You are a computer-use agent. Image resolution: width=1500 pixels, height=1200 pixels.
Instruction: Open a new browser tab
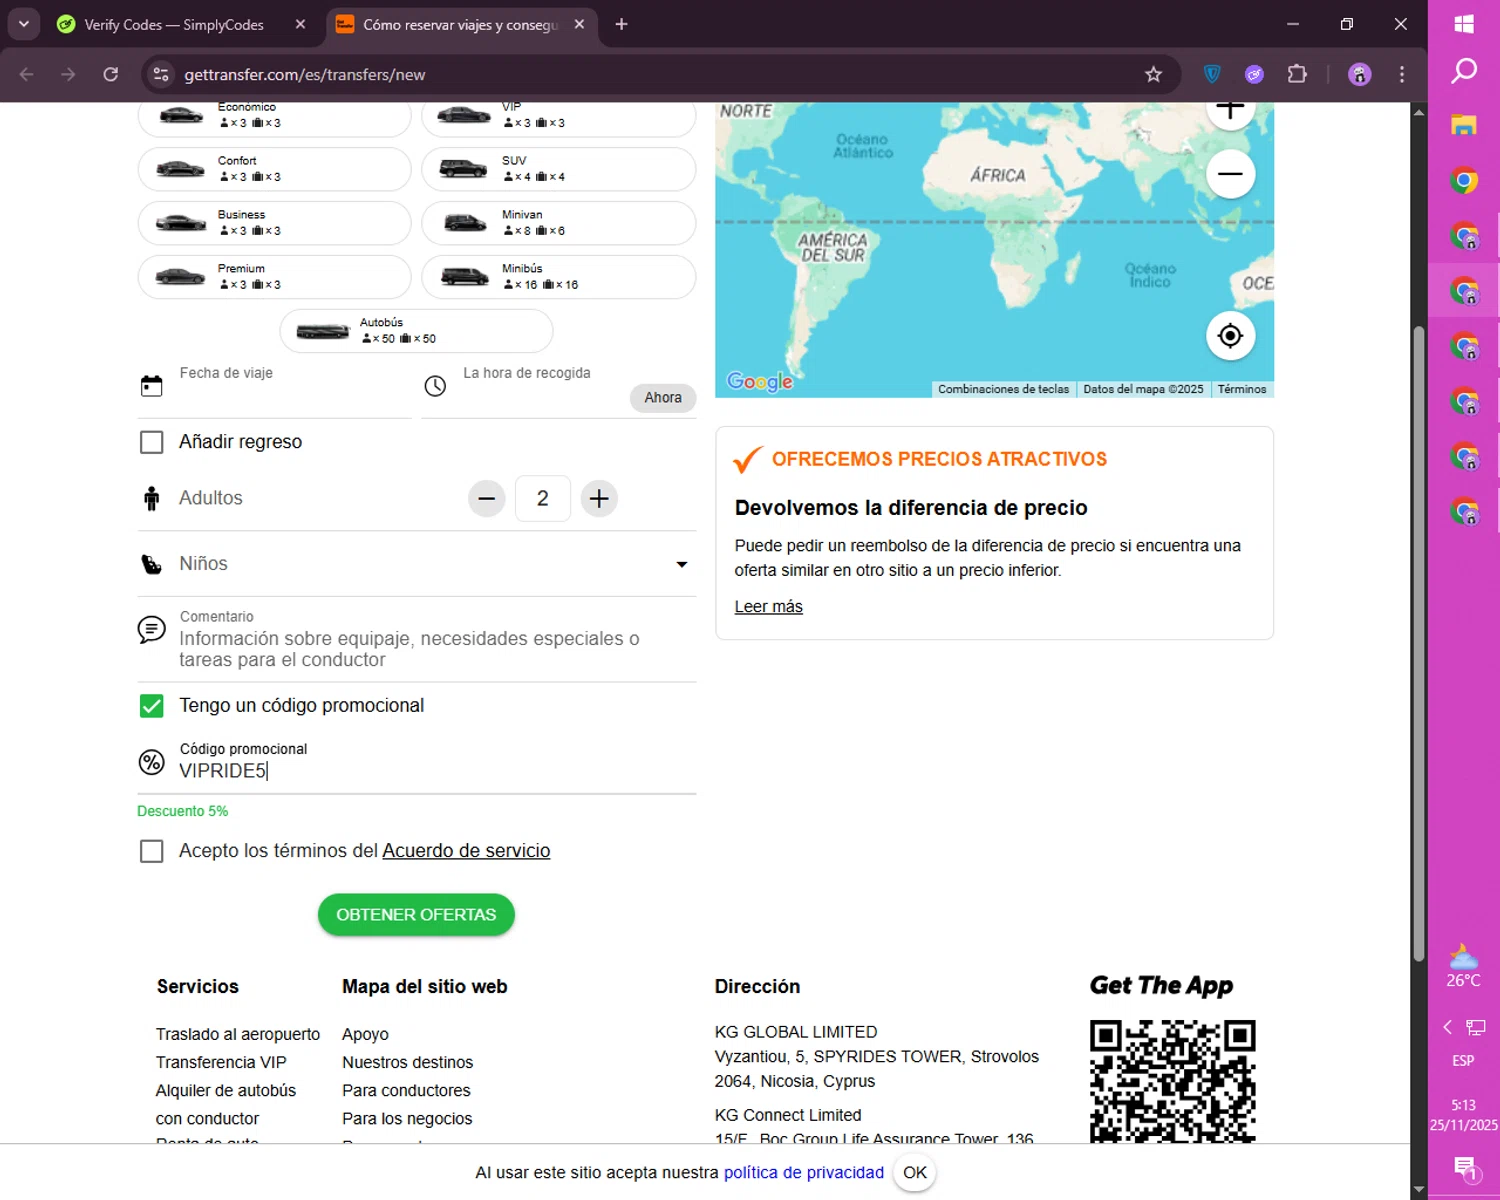pos(621,24)
